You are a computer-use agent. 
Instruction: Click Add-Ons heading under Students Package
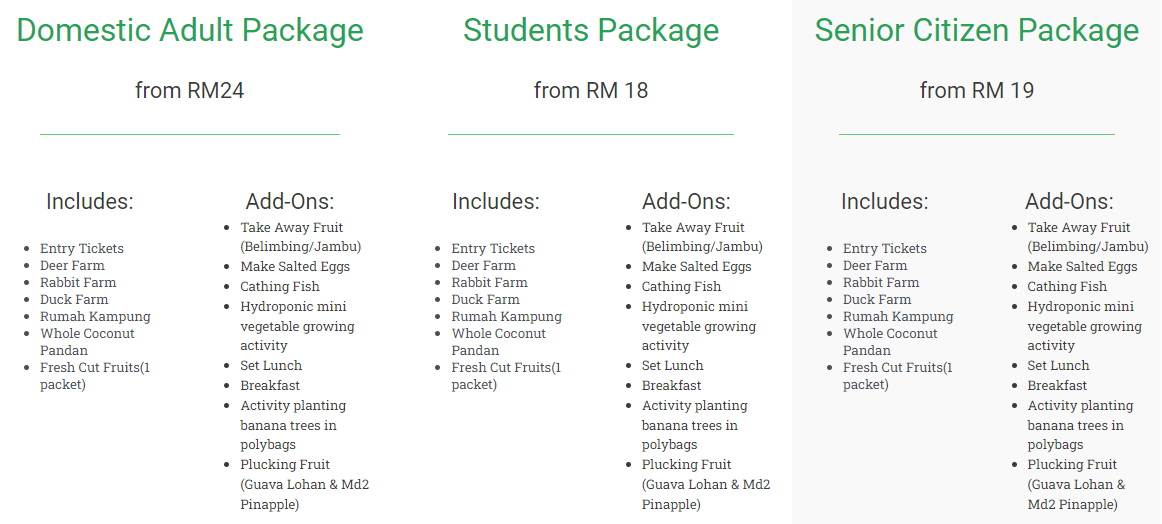[686, 201]
